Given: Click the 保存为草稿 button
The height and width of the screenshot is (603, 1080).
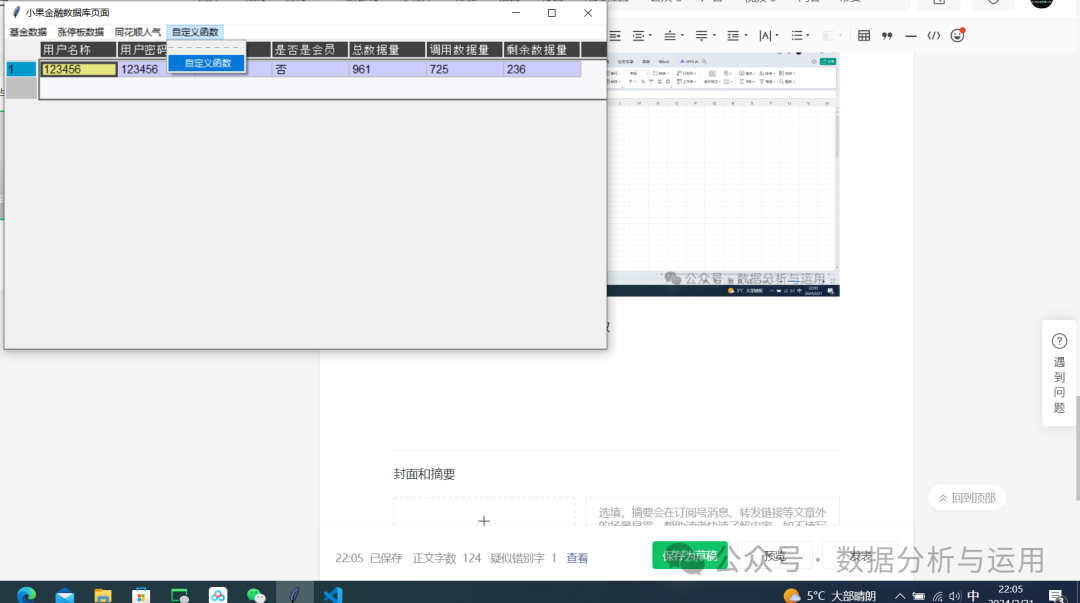Looking at the screenshot, I should click(x=689, y=555).
